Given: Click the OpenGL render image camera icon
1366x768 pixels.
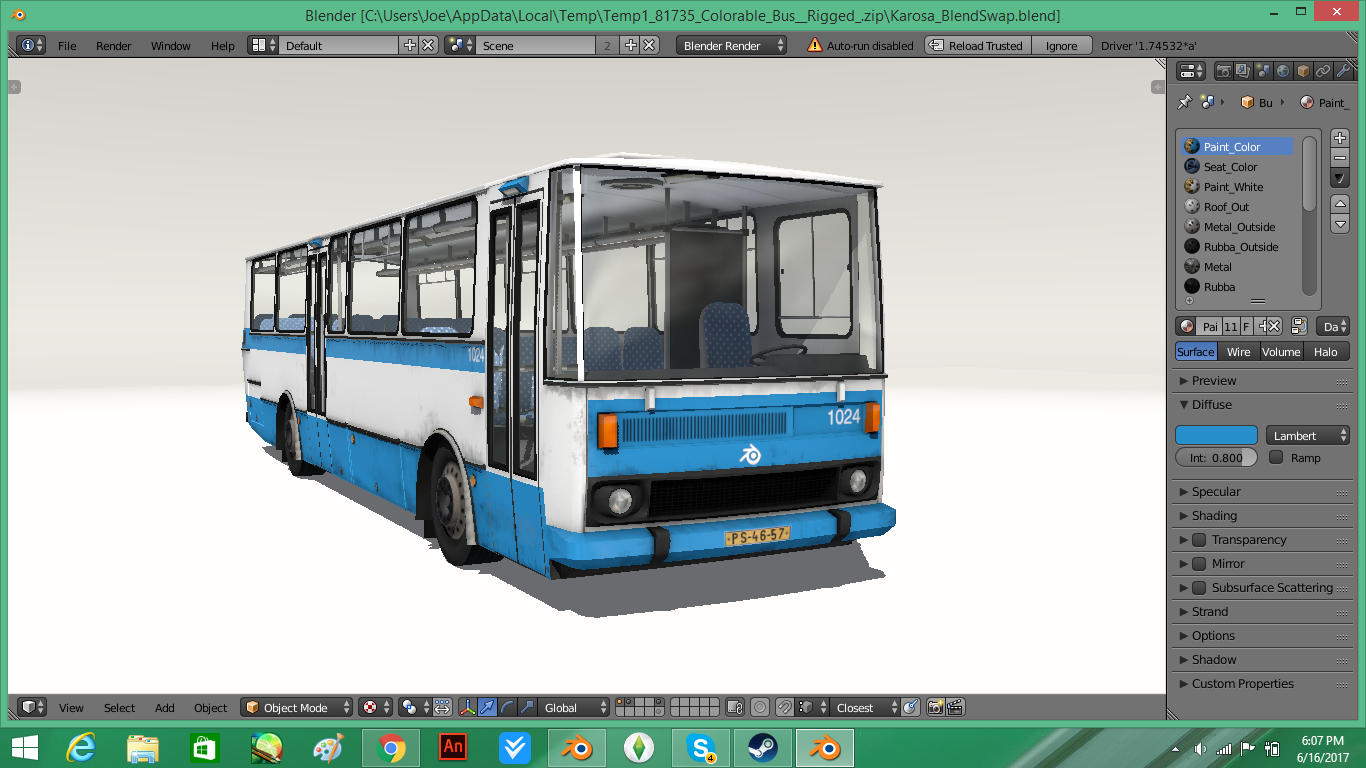Looking at the screenshot, I should [935, 707].
